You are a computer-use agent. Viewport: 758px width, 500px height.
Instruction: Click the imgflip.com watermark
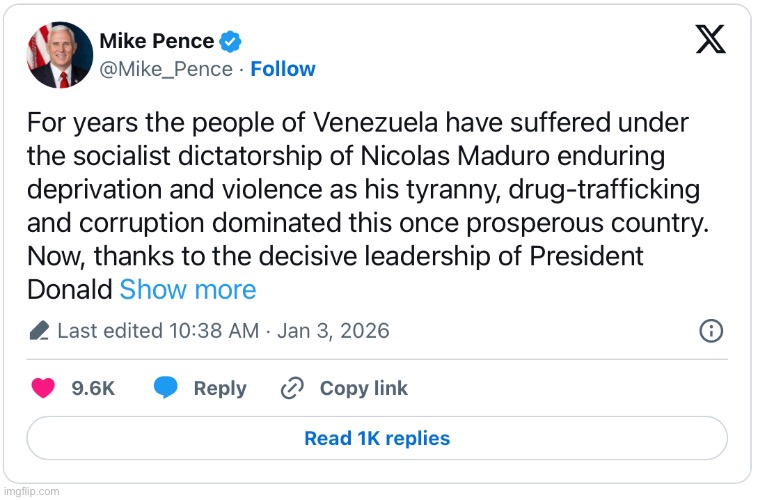coord(31,491)
